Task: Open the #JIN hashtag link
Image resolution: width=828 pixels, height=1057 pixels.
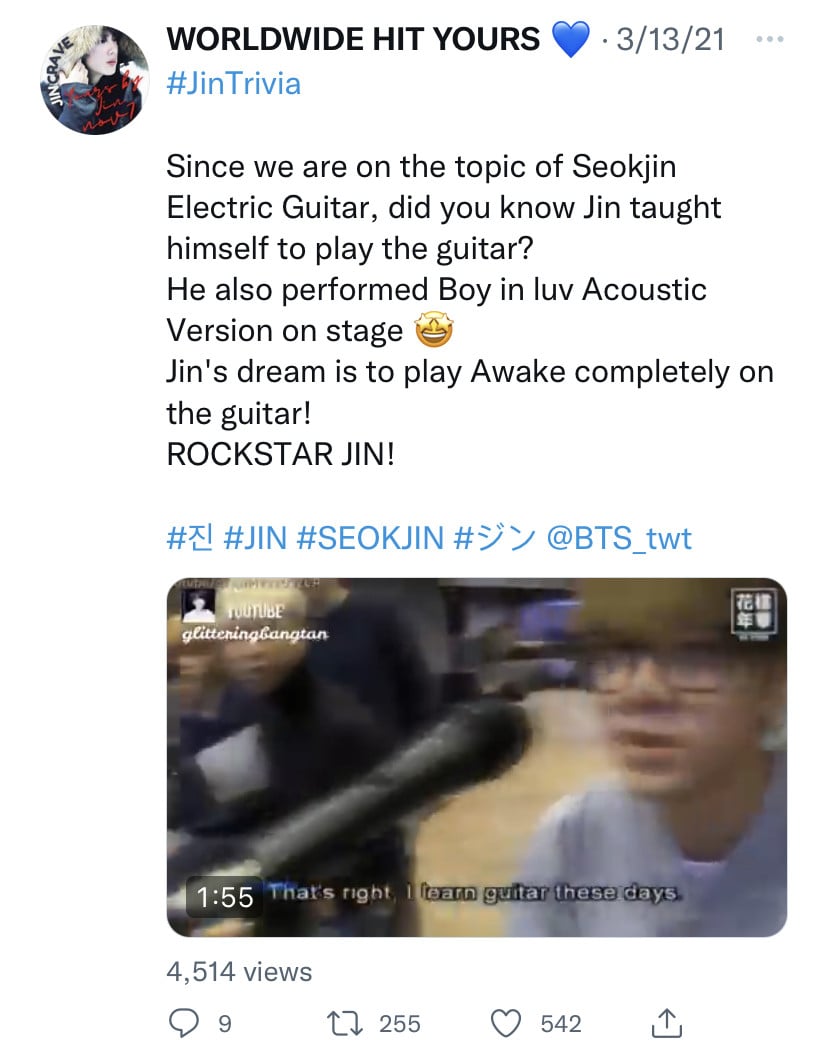Action: (255, 538)
